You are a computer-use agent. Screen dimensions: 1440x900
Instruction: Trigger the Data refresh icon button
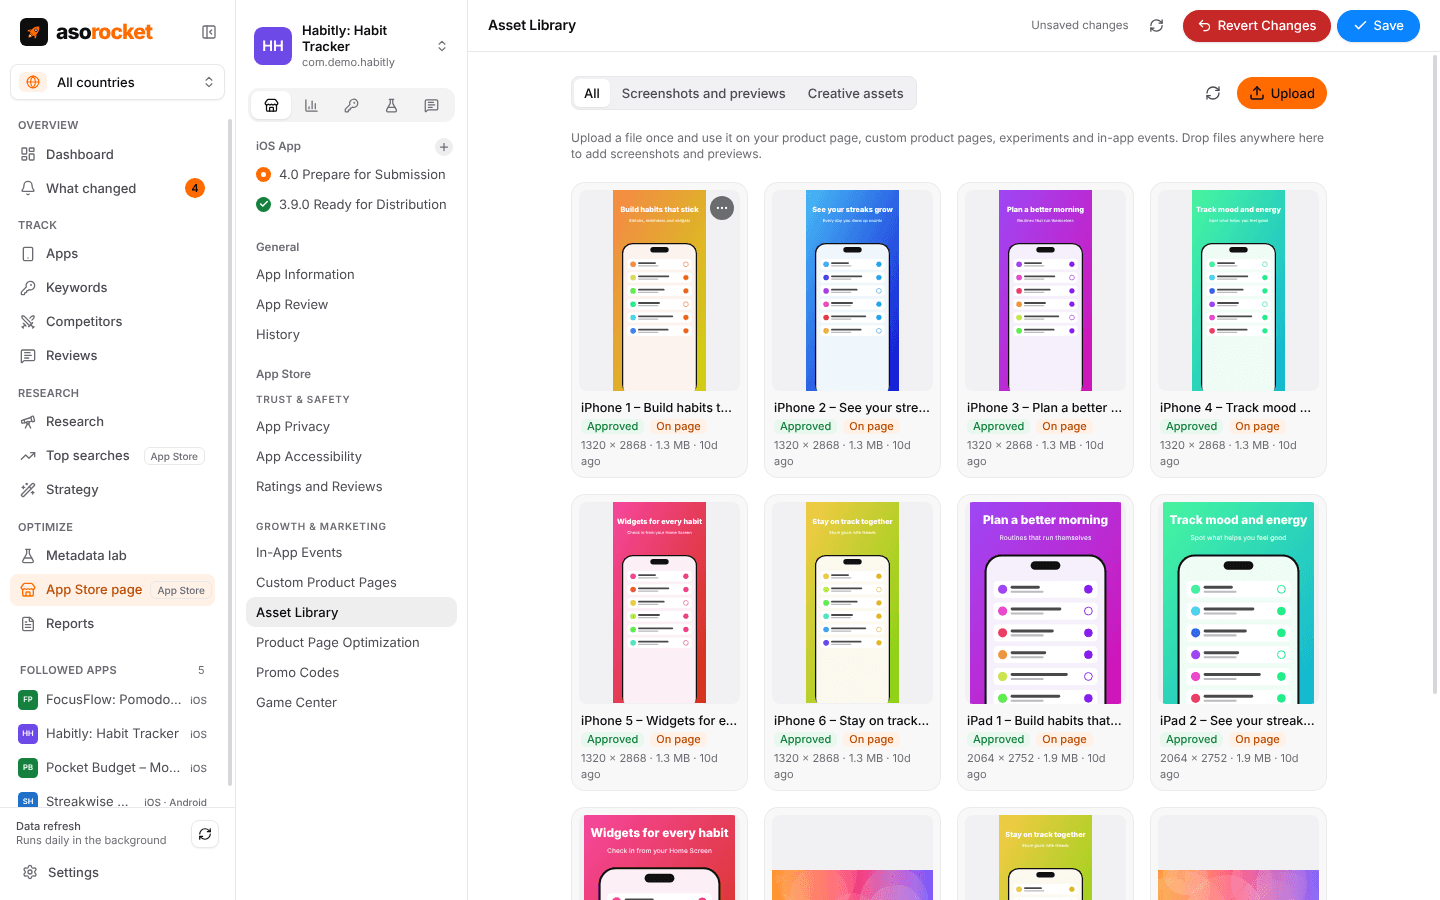205,834
